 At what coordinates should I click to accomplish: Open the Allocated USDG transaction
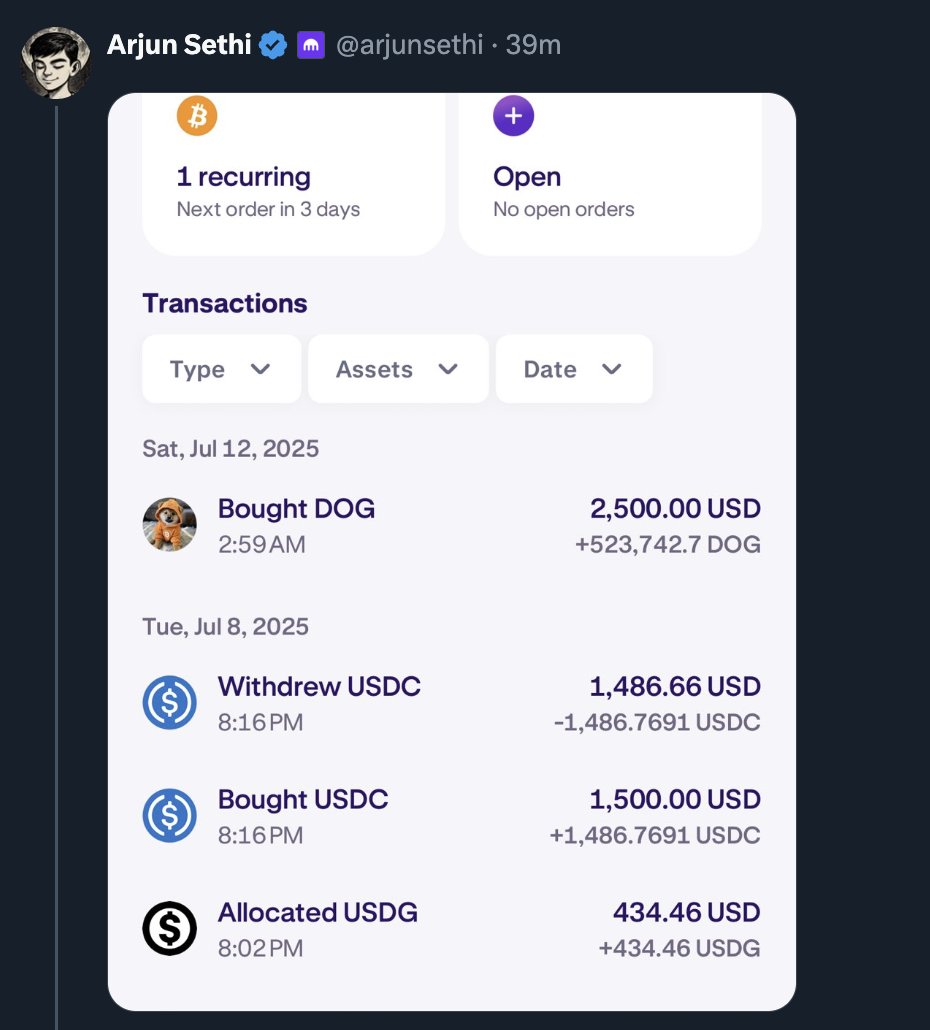point(451,929)
